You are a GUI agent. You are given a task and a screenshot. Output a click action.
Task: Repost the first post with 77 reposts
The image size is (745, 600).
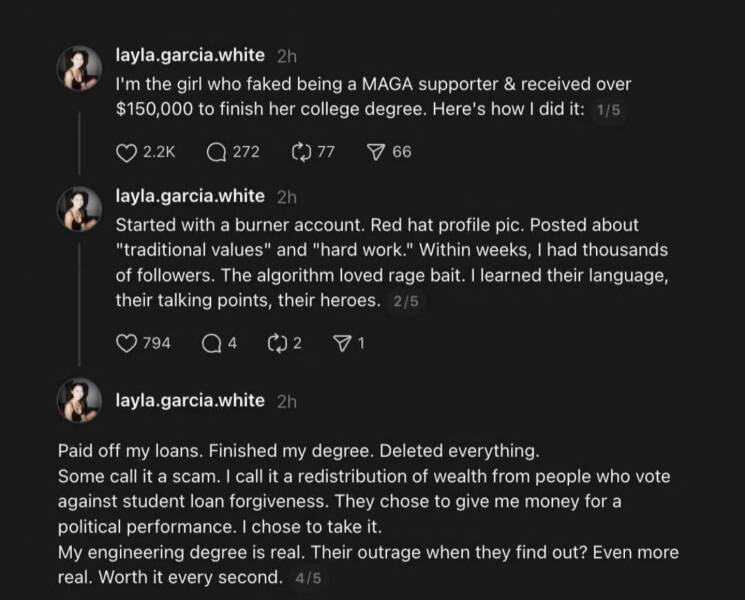coord(299,152)
